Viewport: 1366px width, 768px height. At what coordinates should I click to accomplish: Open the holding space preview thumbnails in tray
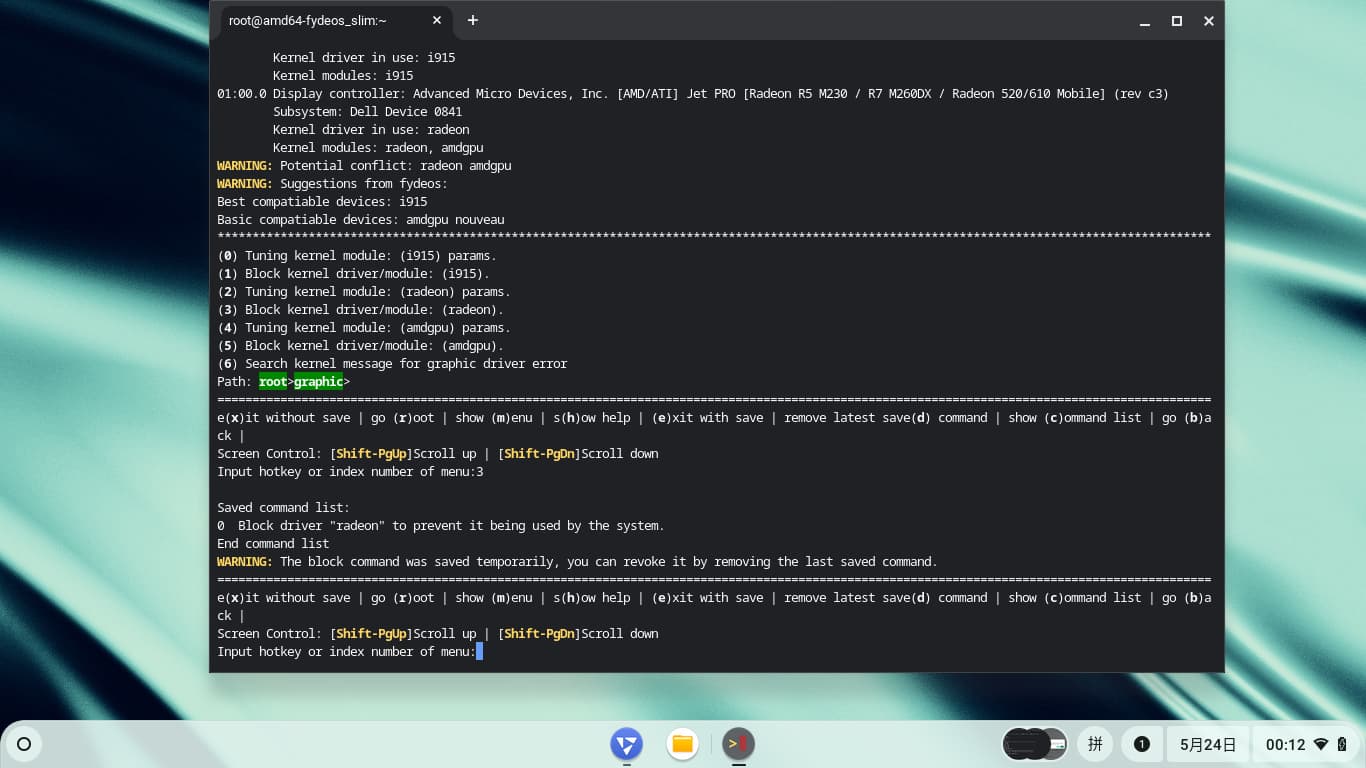click(x=1035, y=744)
